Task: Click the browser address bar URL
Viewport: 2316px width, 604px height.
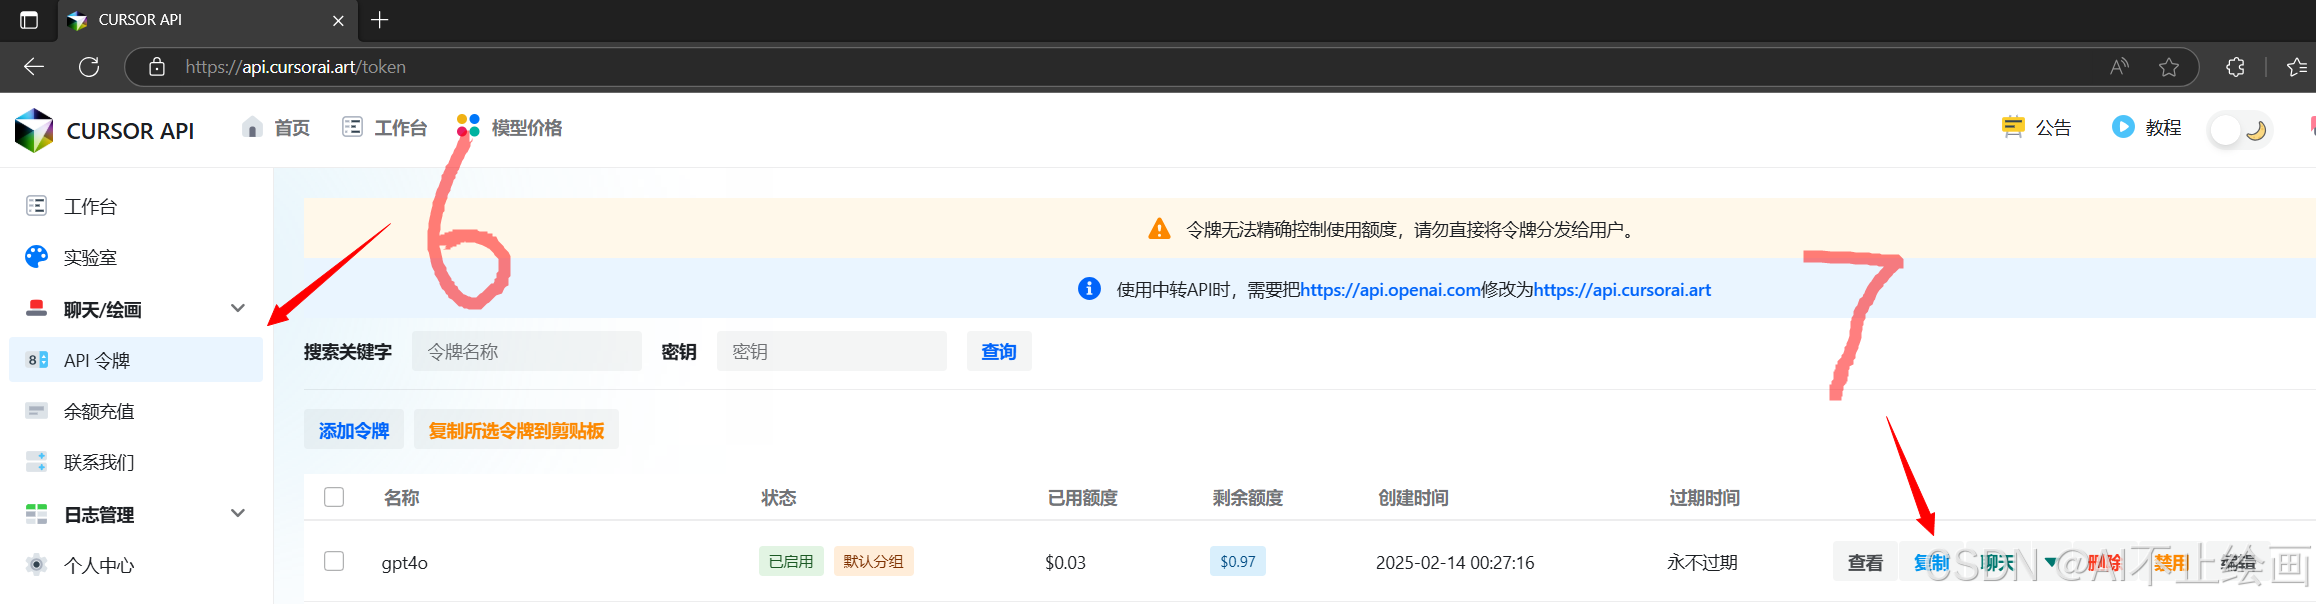Action: coord(296,67)
